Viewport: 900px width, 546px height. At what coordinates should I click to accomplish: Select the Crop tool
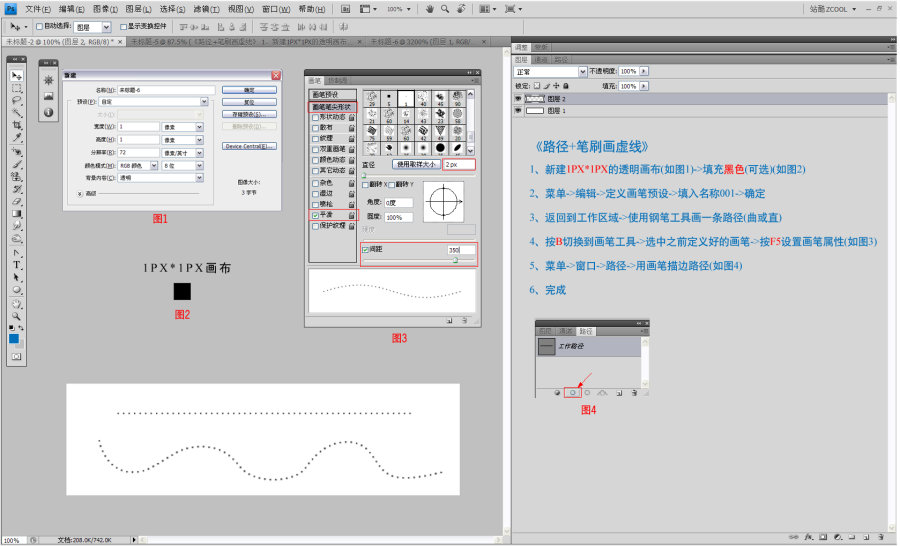click(x=16, y=125)
